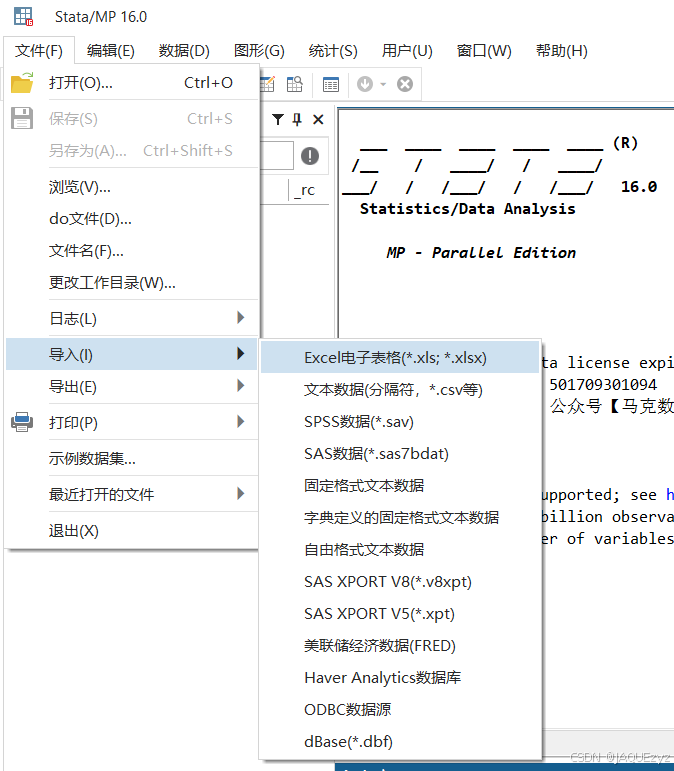
Task: Select 美联储经济数据(FRED) import option
Action: coord(400,646)
